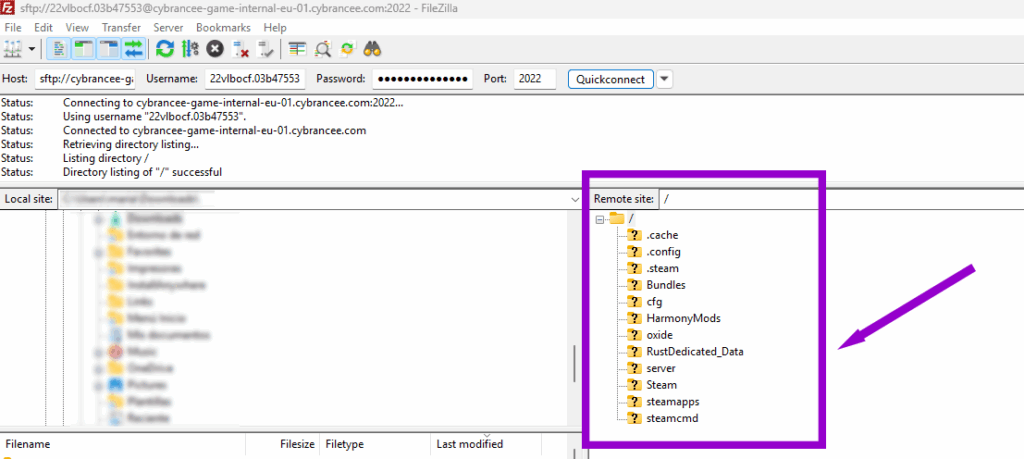Refresh file and folder lists
Screen dimensions: 1024x459
(165, 49)
